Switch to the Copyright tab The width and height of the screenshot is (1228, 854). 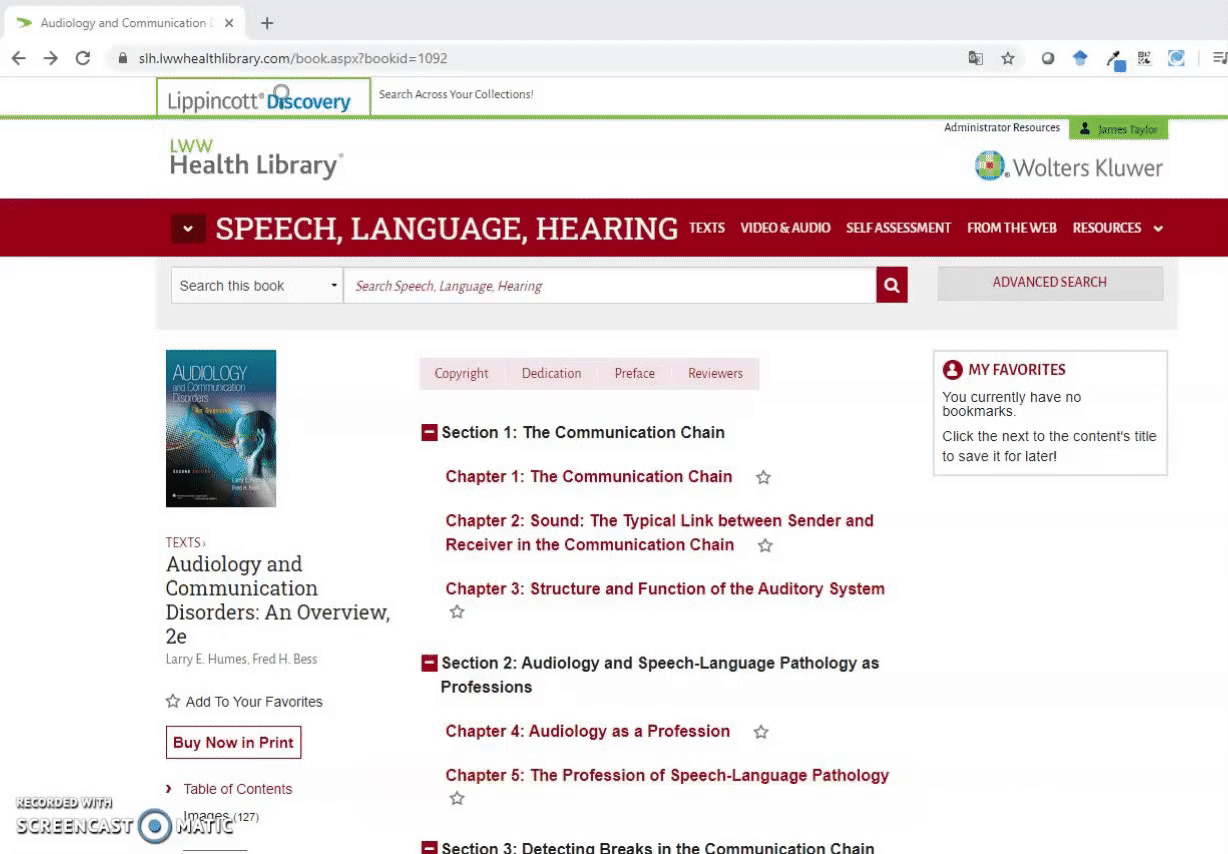(x=461, y=374)
